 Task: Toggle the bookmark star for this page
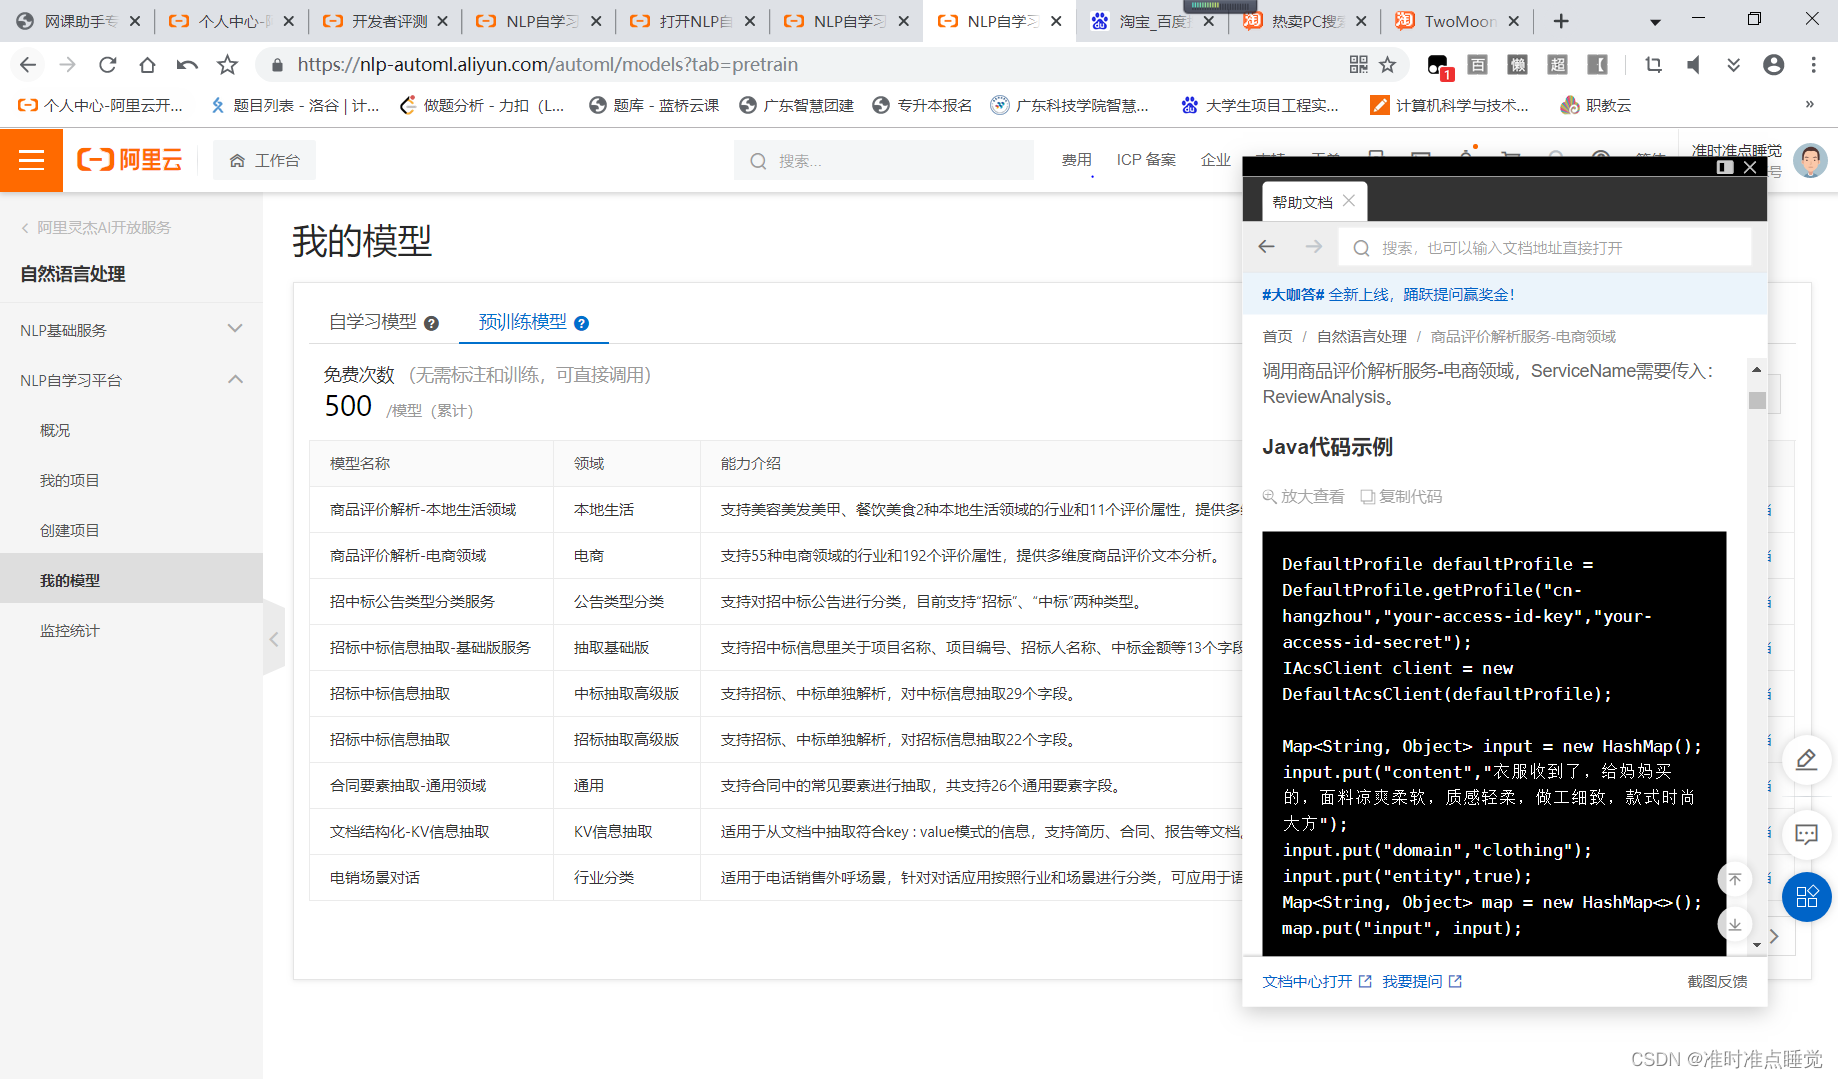(x=1388, y=64)
